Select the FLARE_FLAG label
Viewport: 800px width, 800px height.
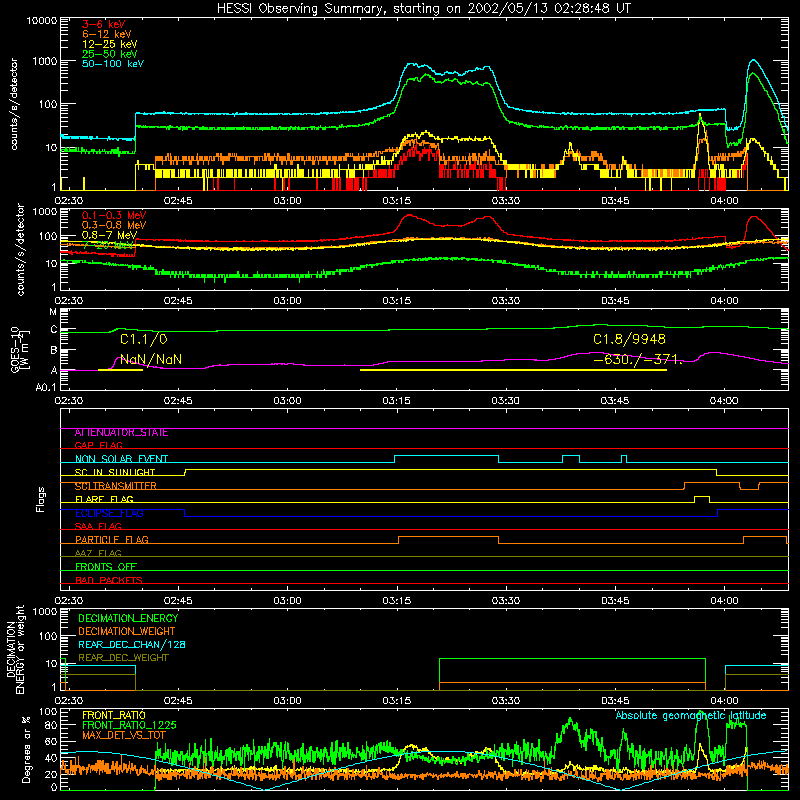click(104, 499)
